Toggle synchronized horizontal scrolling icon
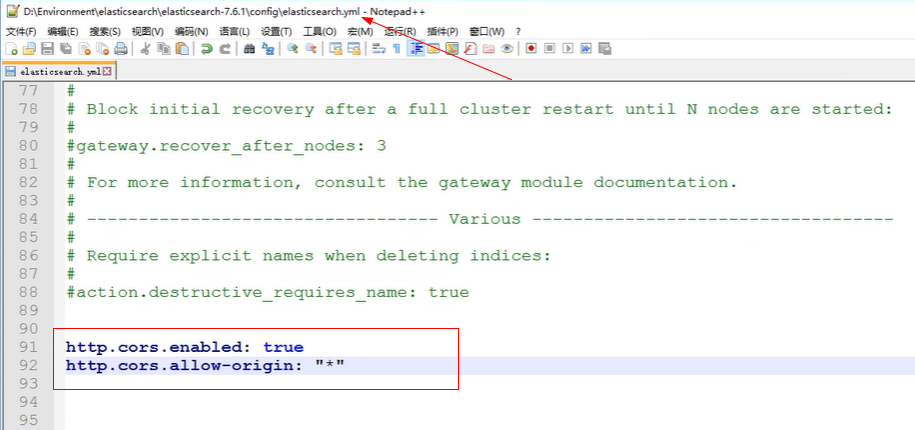 [354, 49]
